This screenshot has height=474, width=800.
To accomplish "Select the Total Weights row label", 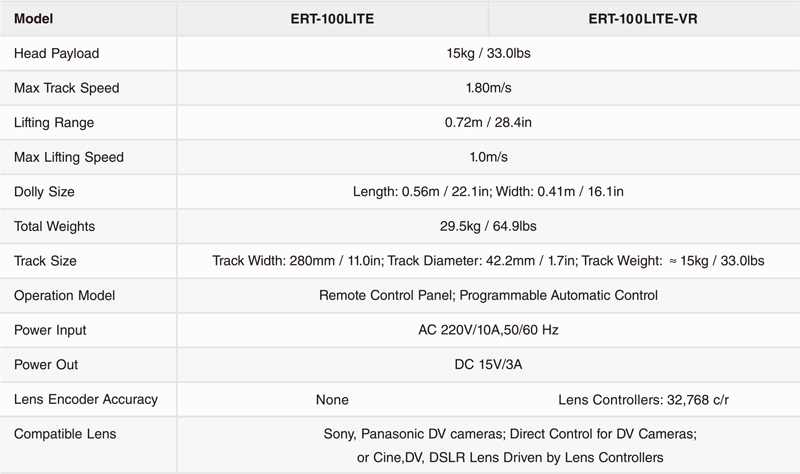I will tap(55, 227).
